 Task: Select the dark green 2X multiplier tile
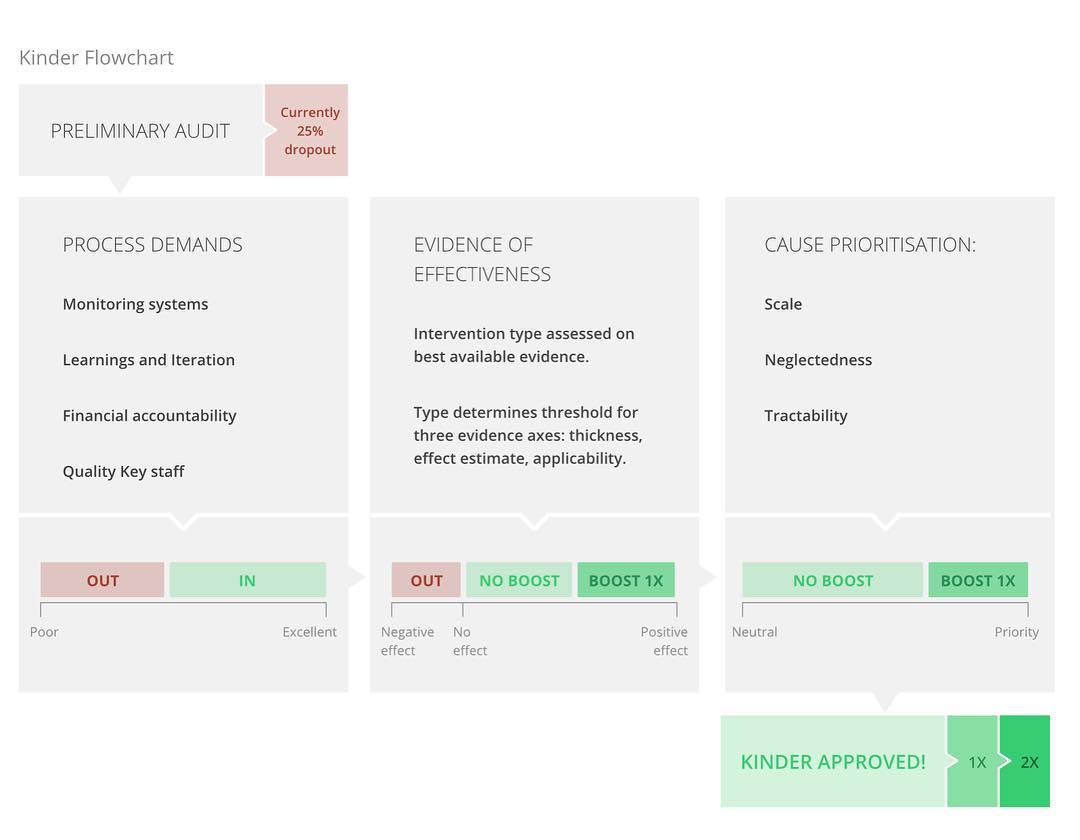click(x=1027, y=762)
